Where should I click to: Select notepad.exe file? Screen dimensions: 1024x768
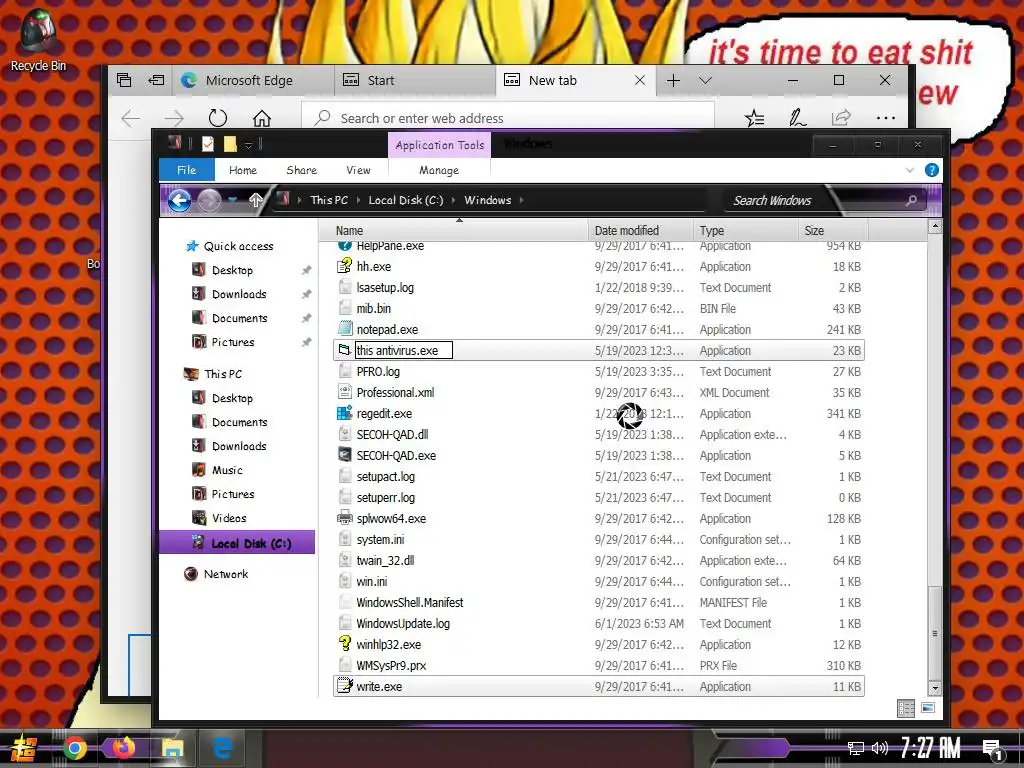(x=387, y=329)
